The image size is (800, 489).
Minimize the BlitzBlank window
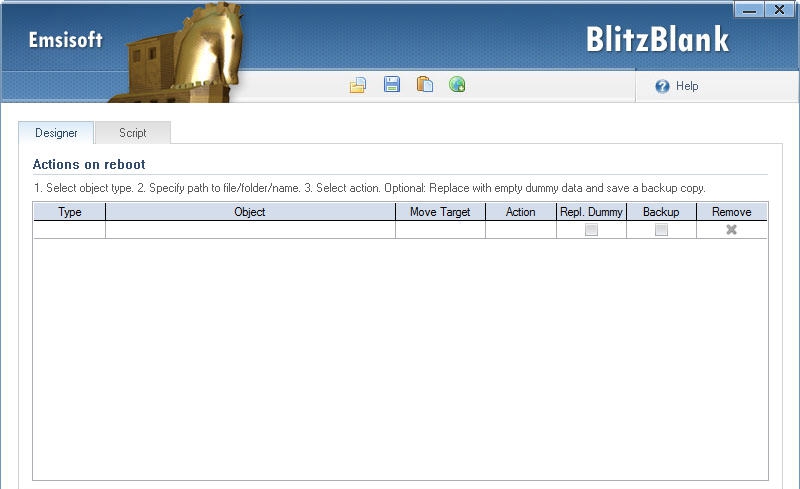[749, 10]
